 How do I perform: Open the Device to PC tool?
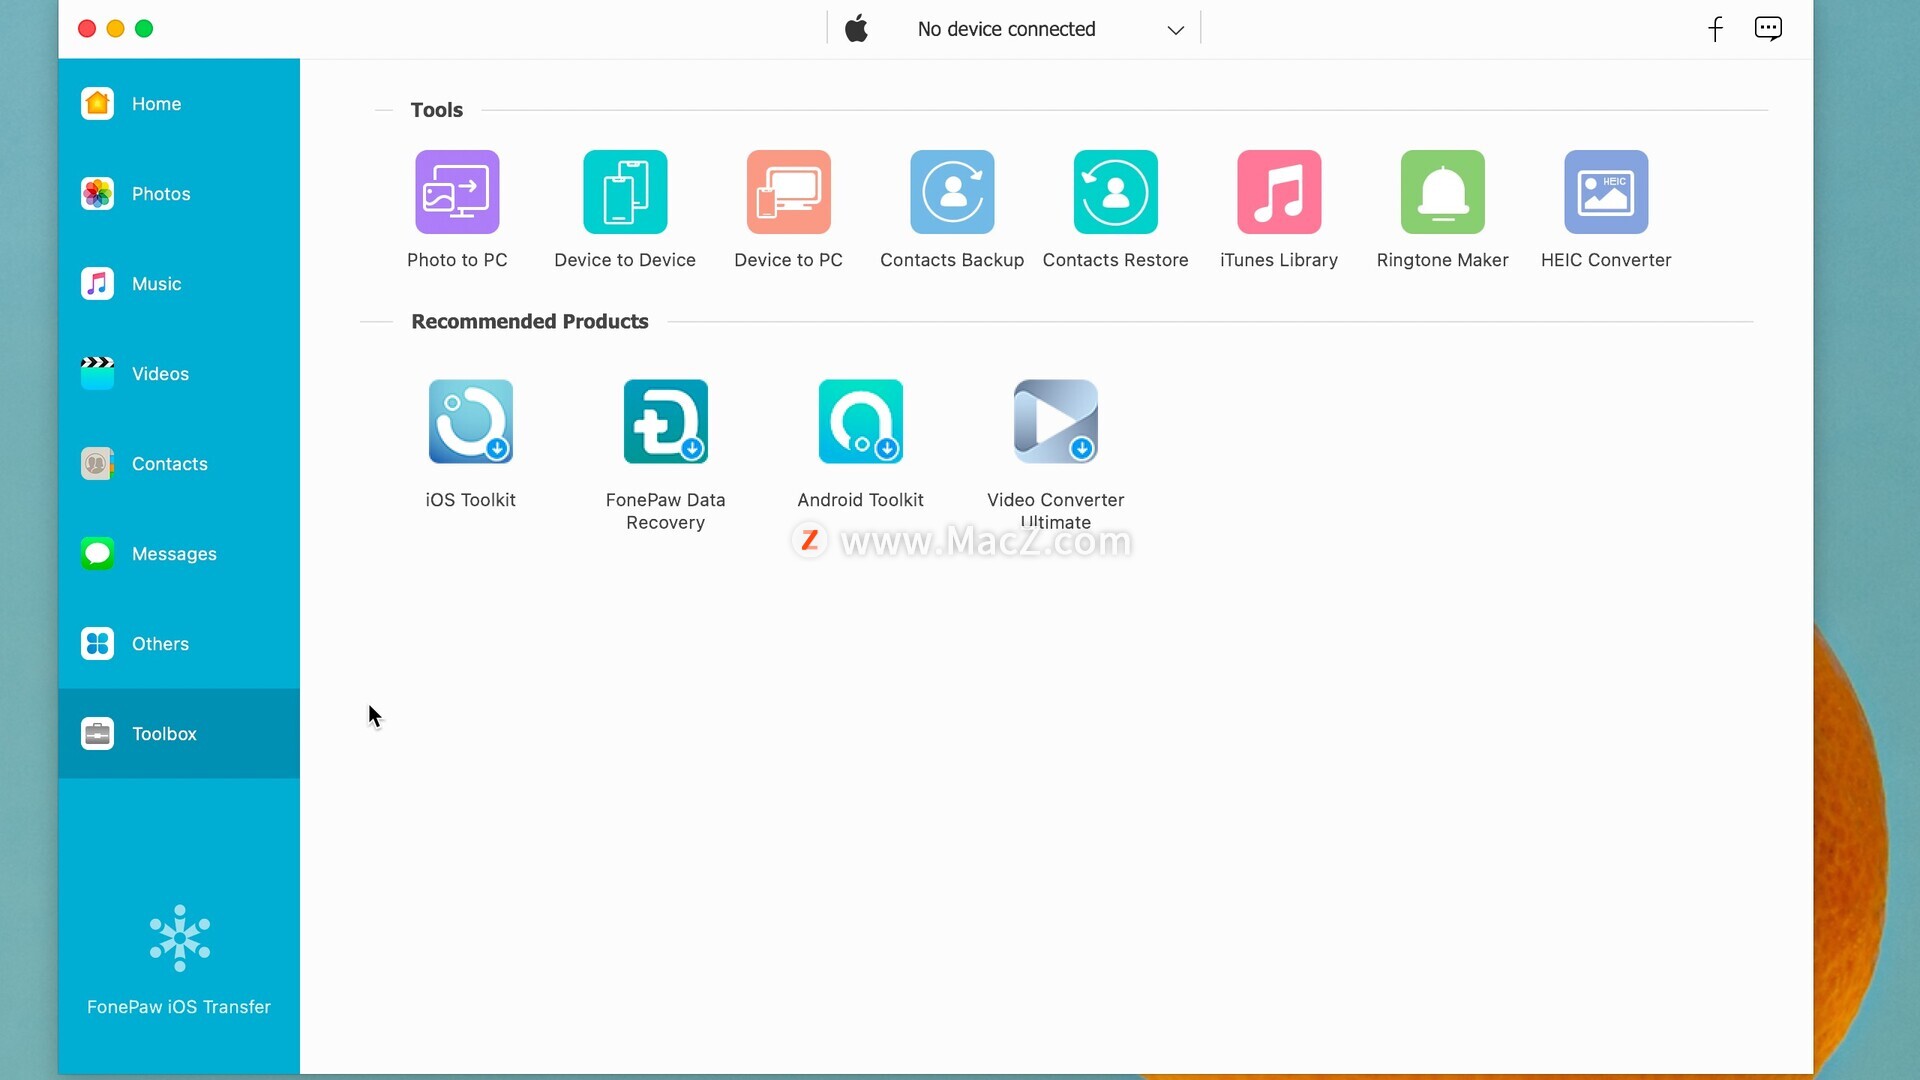point(788,192)
